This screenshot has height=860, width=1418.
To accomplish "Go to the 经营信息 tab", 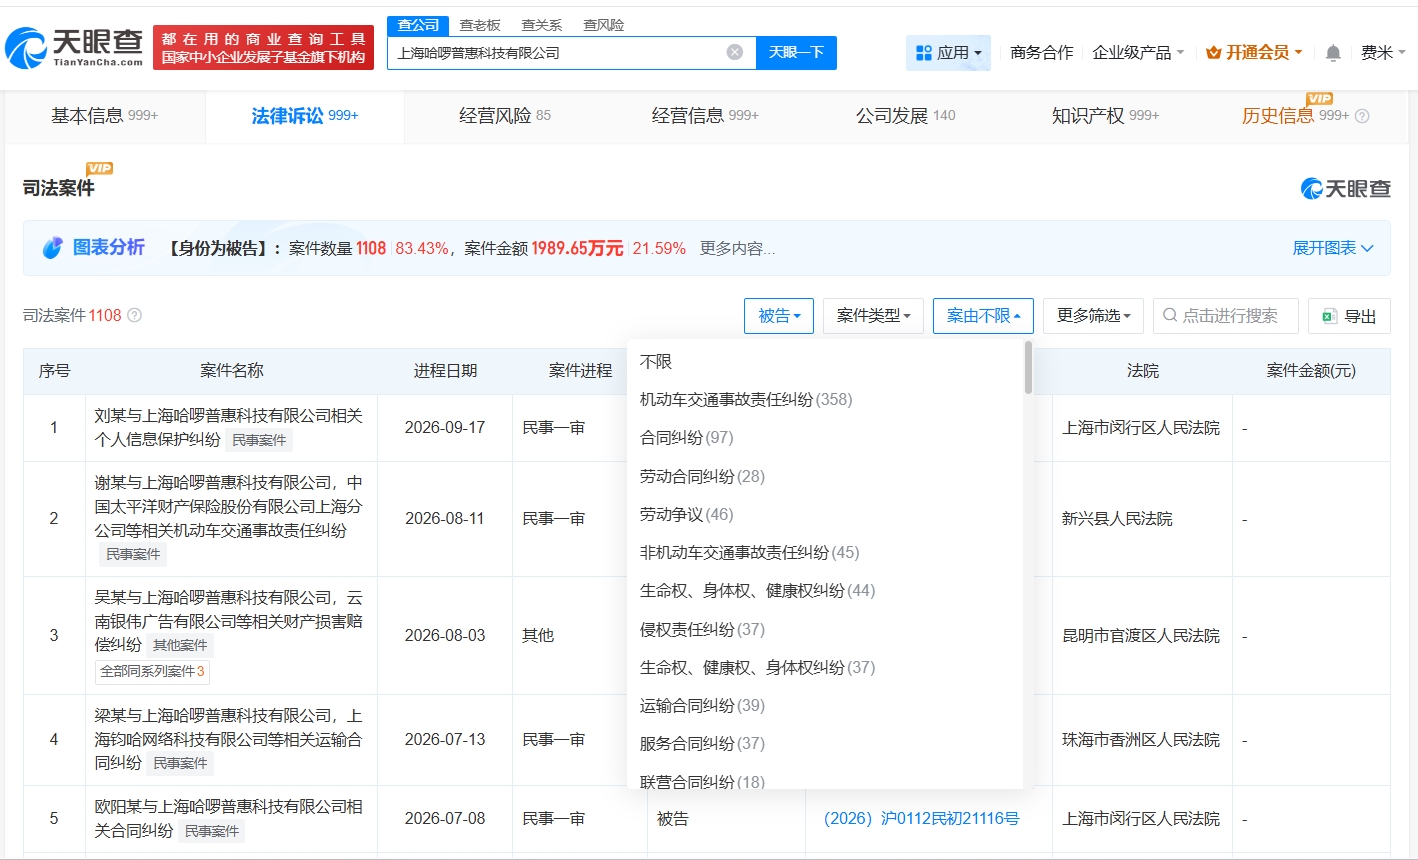I will click(705, 116).
